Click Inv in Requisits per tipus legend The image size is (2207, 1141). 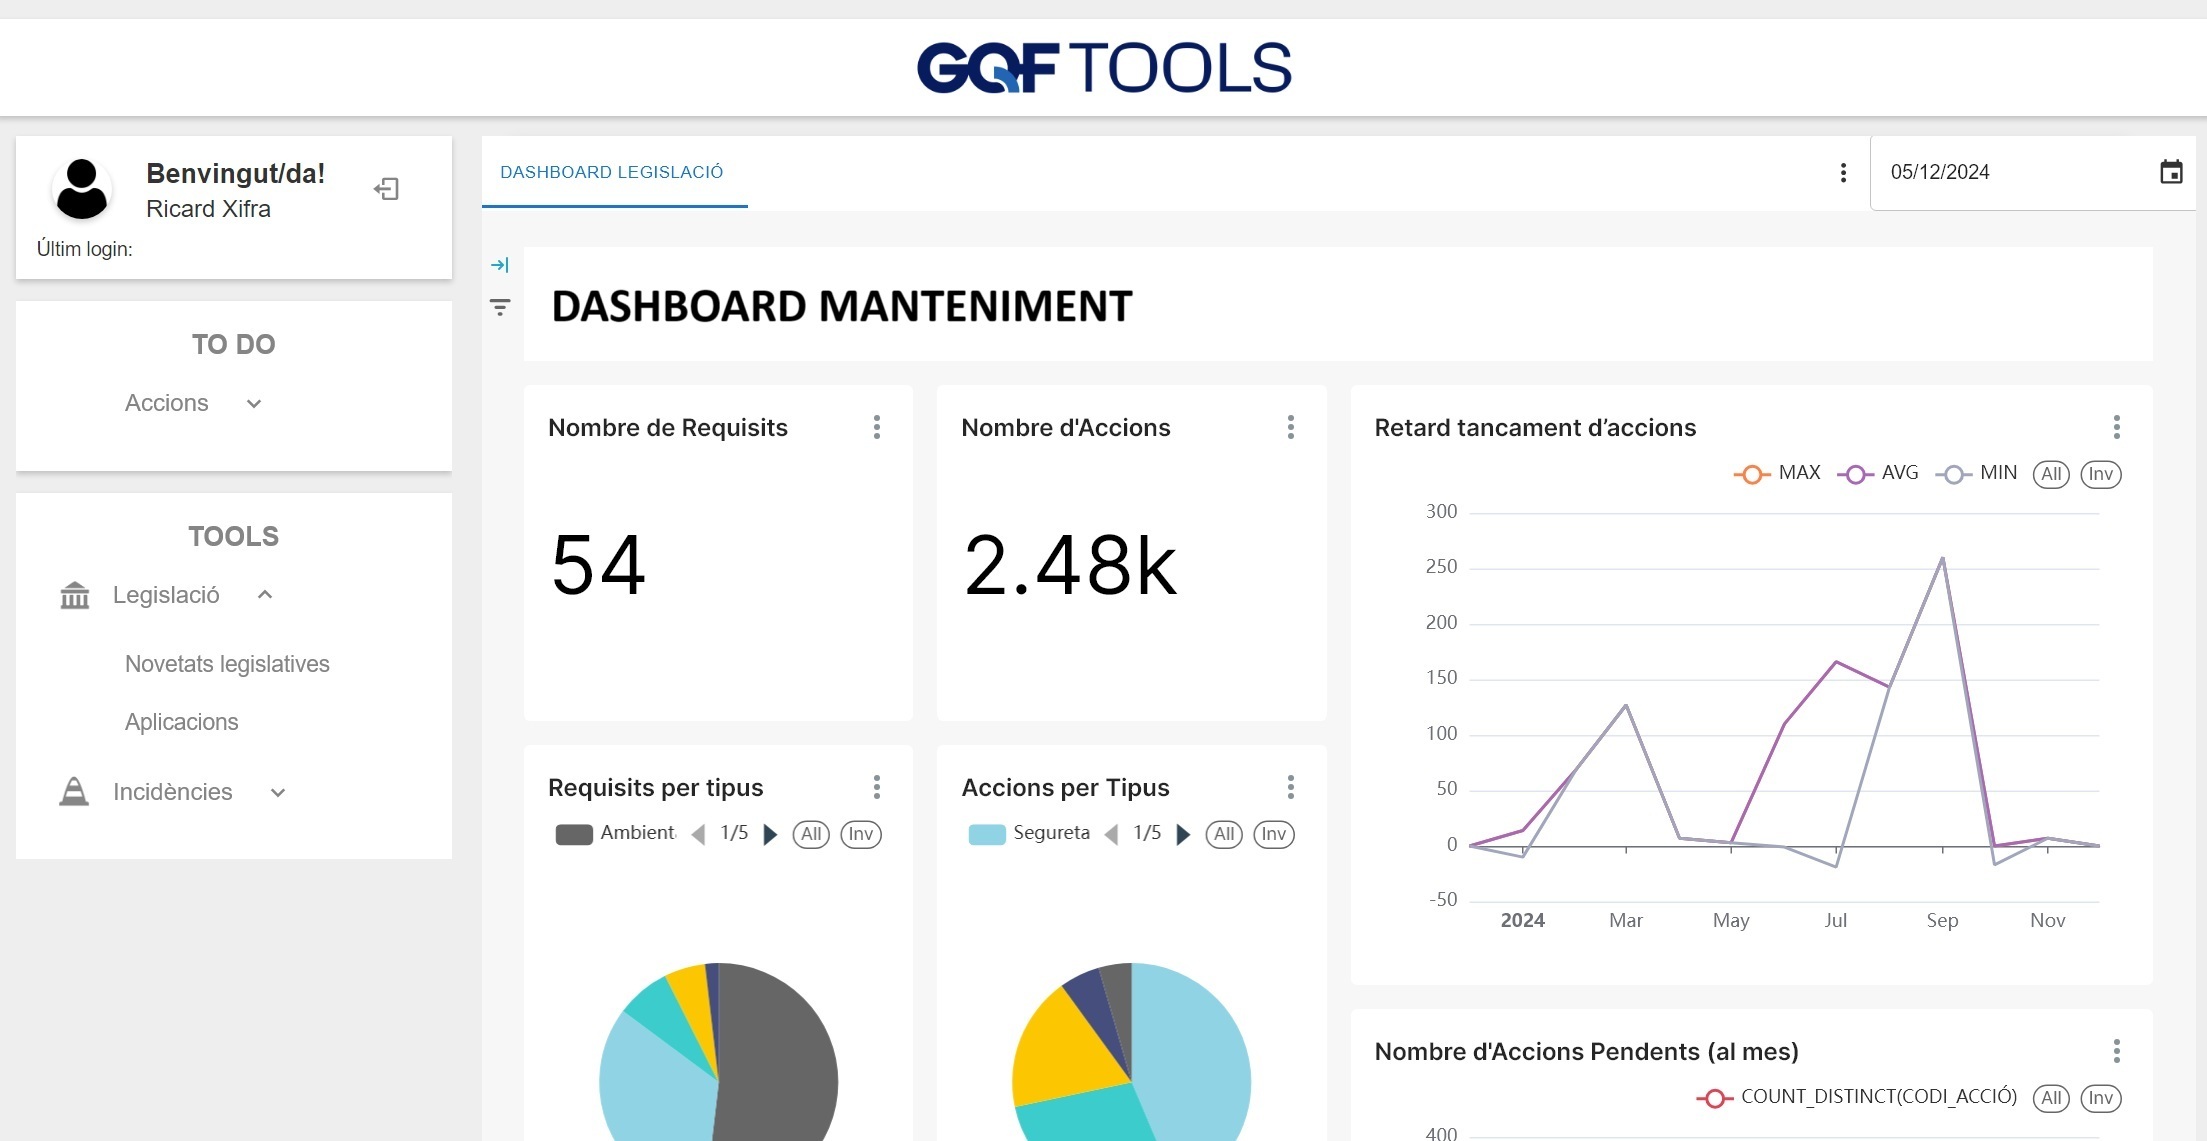tap(861, 834)
